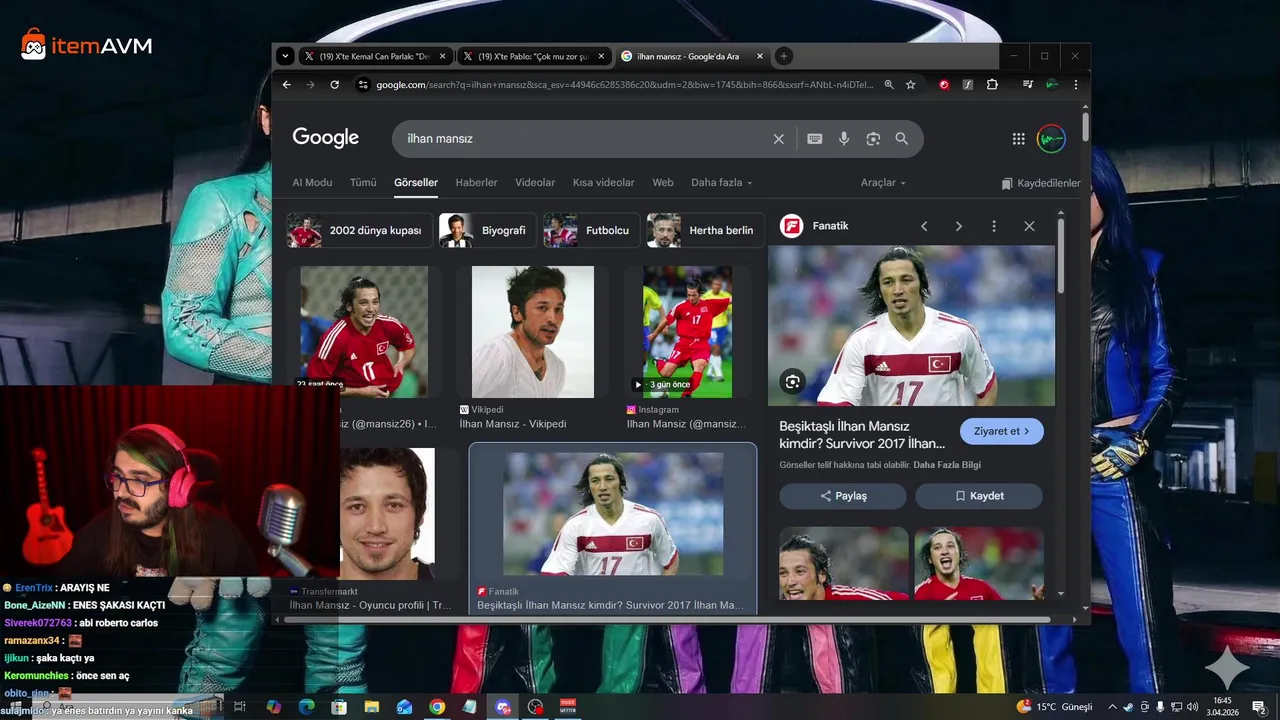Open the weather widget showing 15°C Güneşli
The height and width of the screenshot is (720, 1280).
(1054, 706)
